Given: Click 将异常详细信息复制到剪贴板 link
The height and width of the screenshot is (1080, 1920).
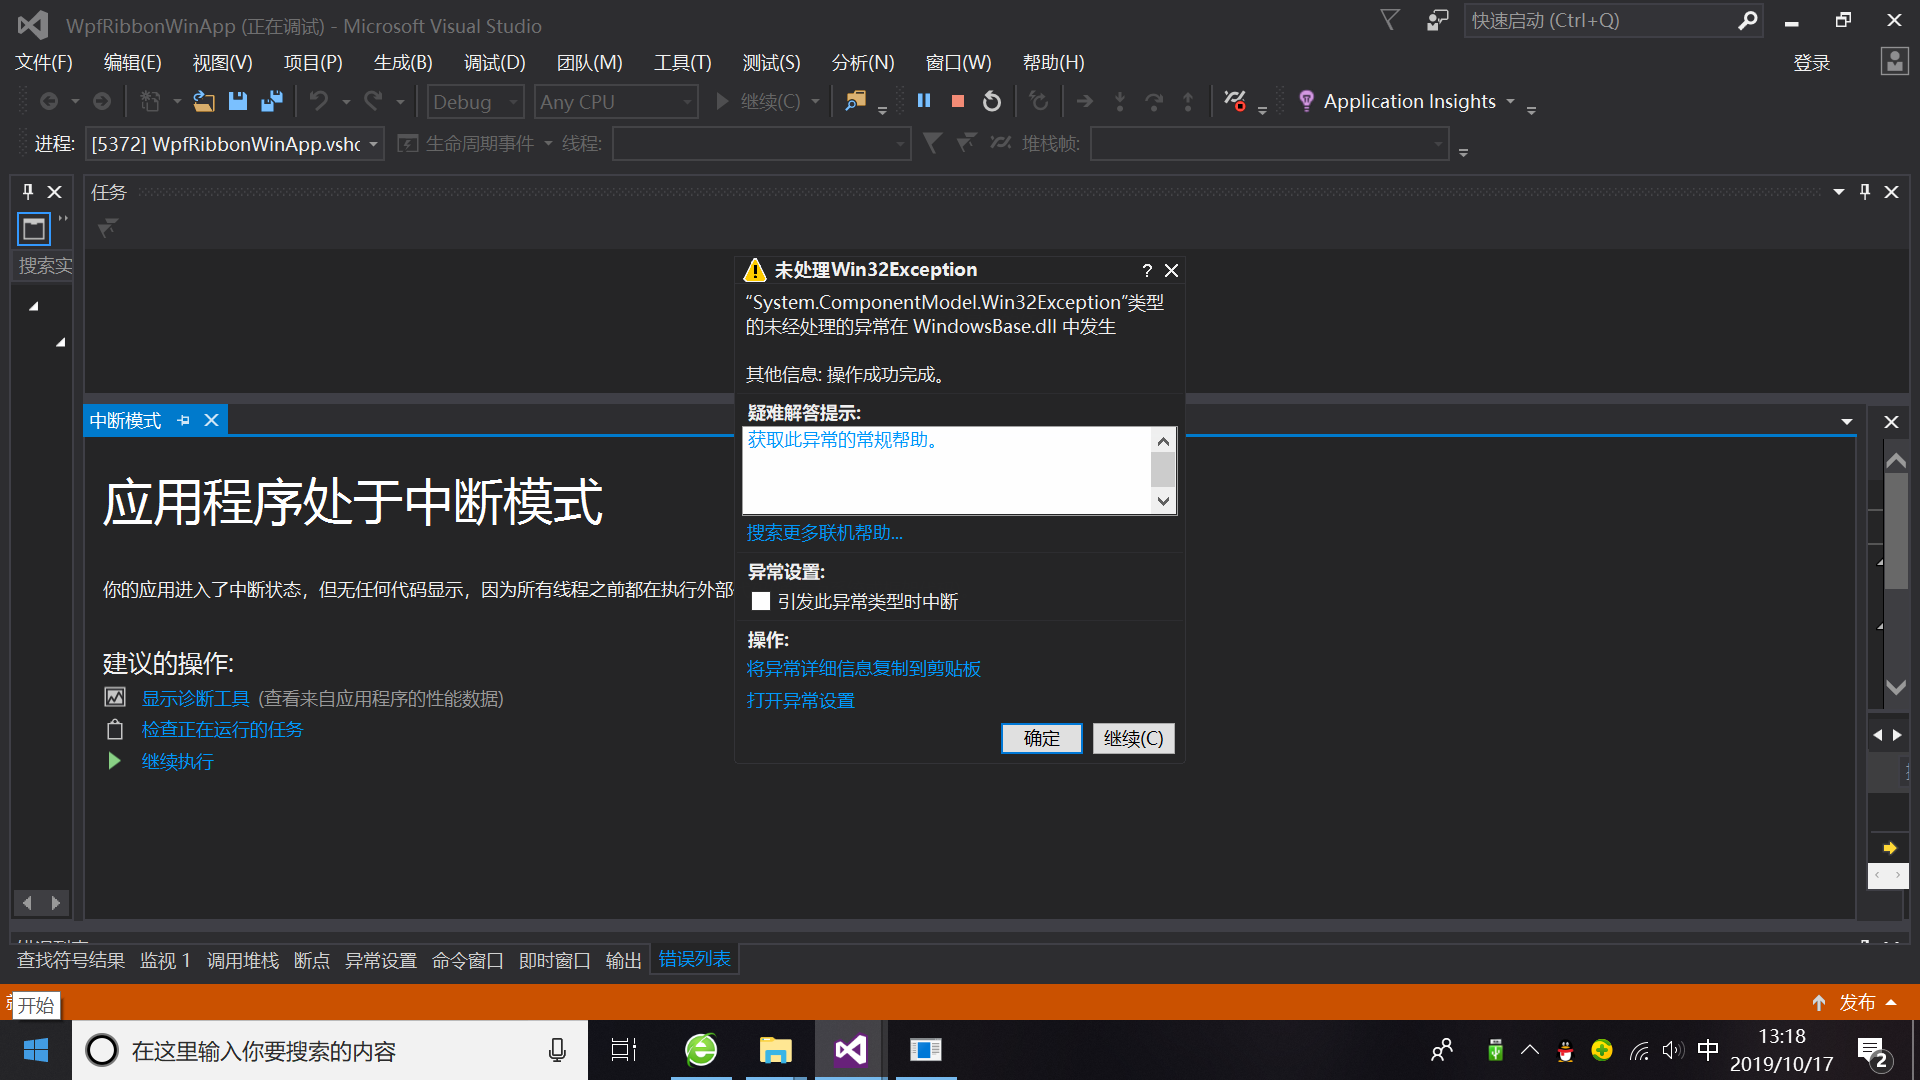Looking at the screenshot, I should pos(863,668).
